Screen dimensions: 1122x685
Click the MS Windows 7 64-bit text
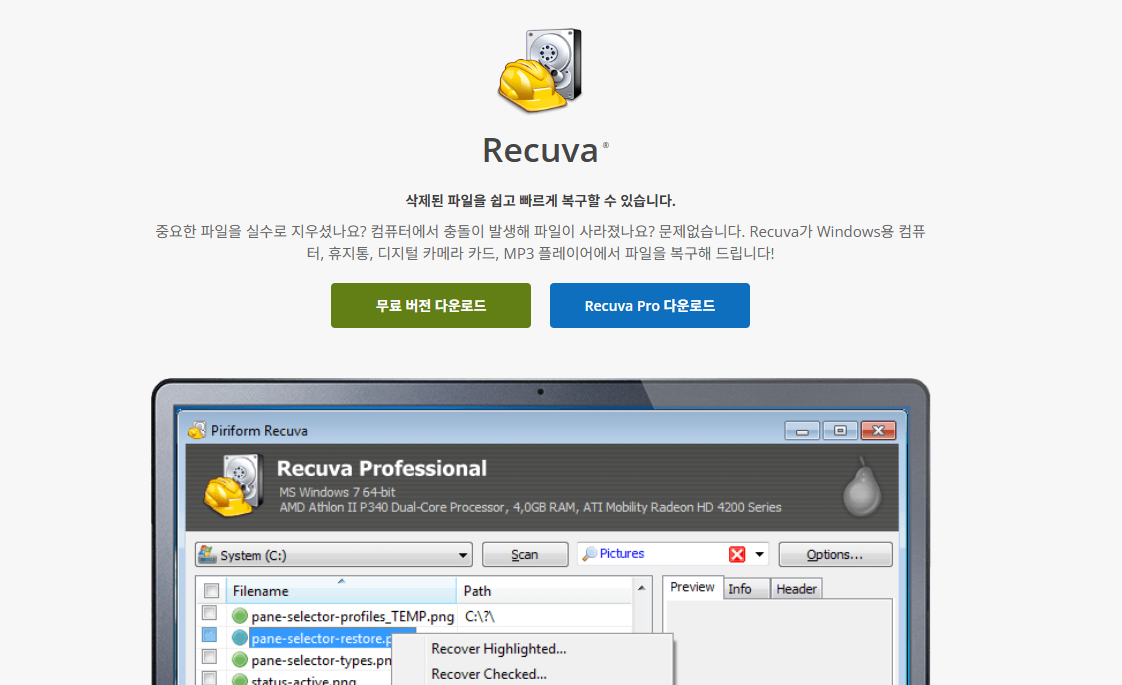(x=337, y=492)
